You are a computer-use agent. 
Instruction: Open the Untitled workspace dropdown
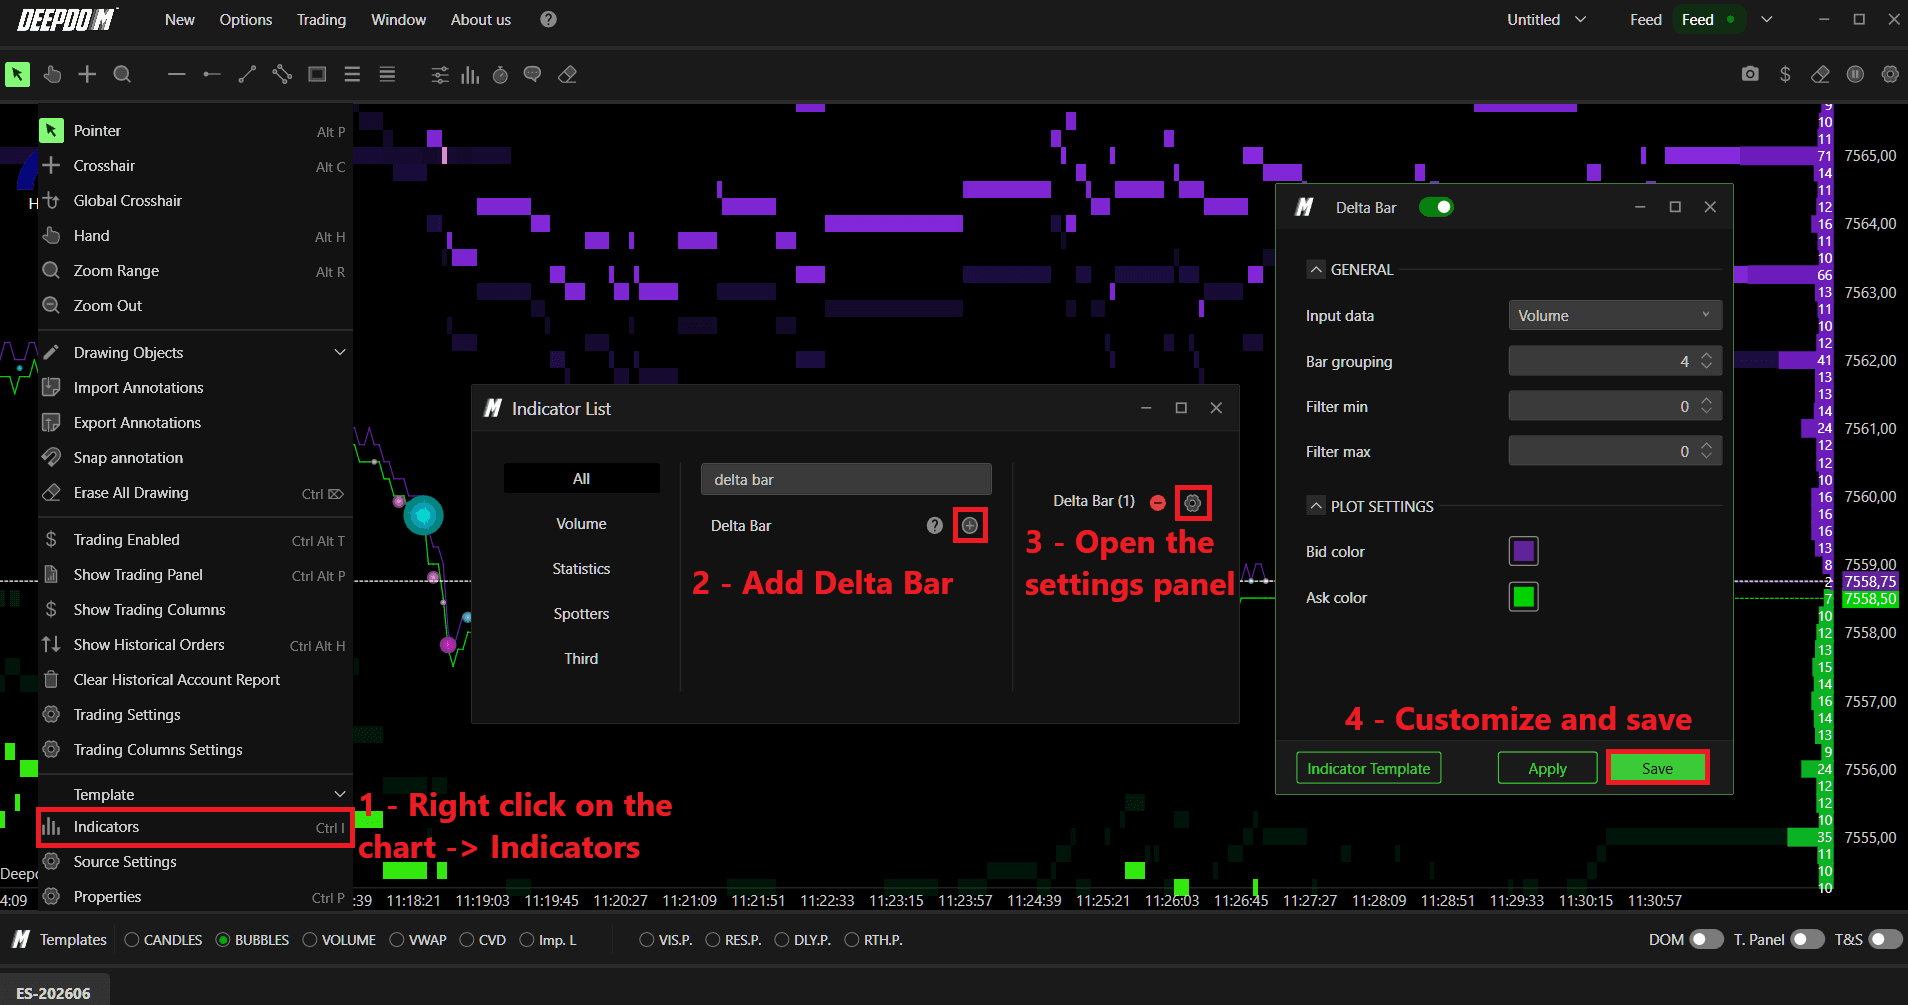point(1547,19)
